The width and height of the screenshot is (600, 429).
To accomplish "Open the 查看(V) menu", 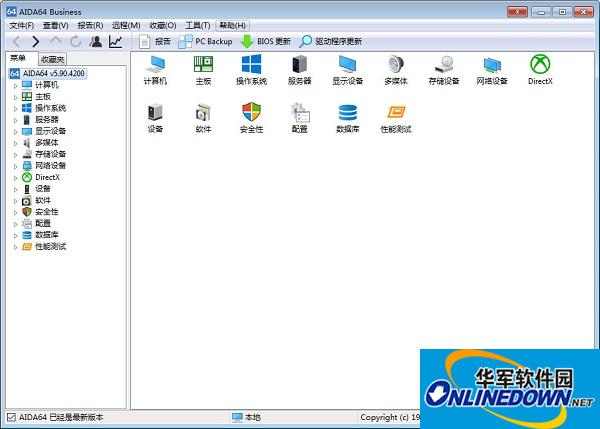I will coord(55,26).
